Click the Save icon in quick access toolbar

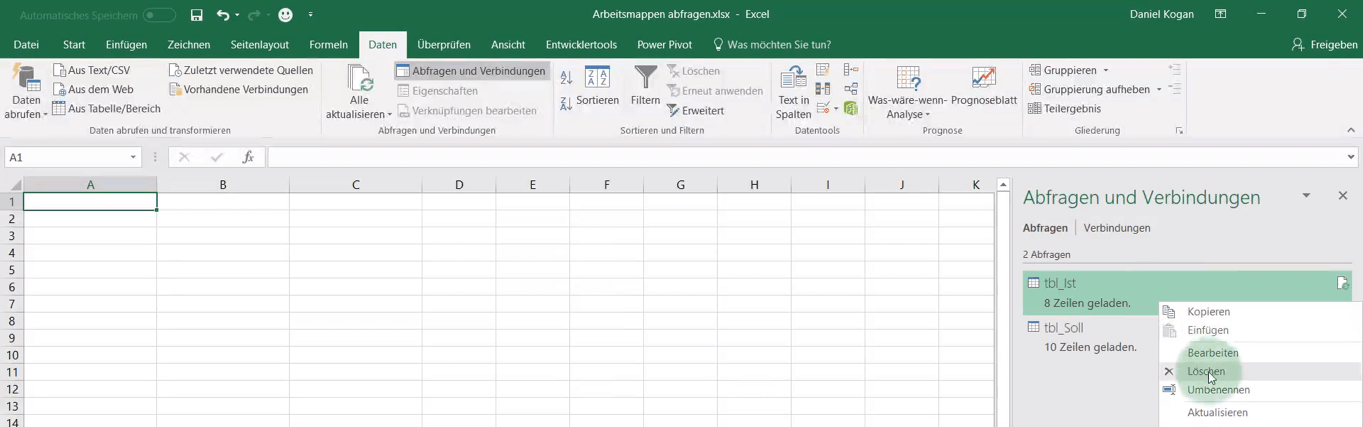click(x=196, y=15)
